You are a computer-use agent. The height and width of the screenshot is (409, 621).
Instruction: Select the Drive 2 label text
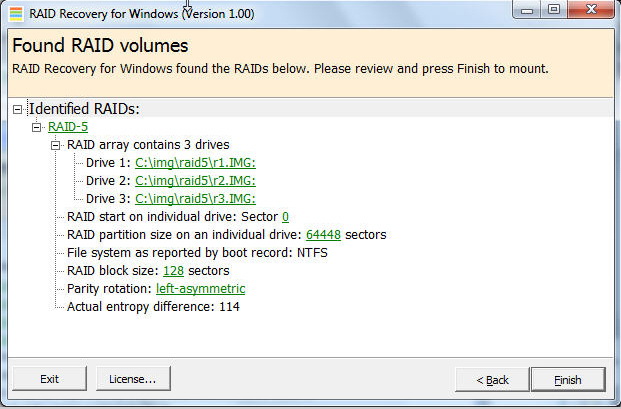(x=108, y=181)
